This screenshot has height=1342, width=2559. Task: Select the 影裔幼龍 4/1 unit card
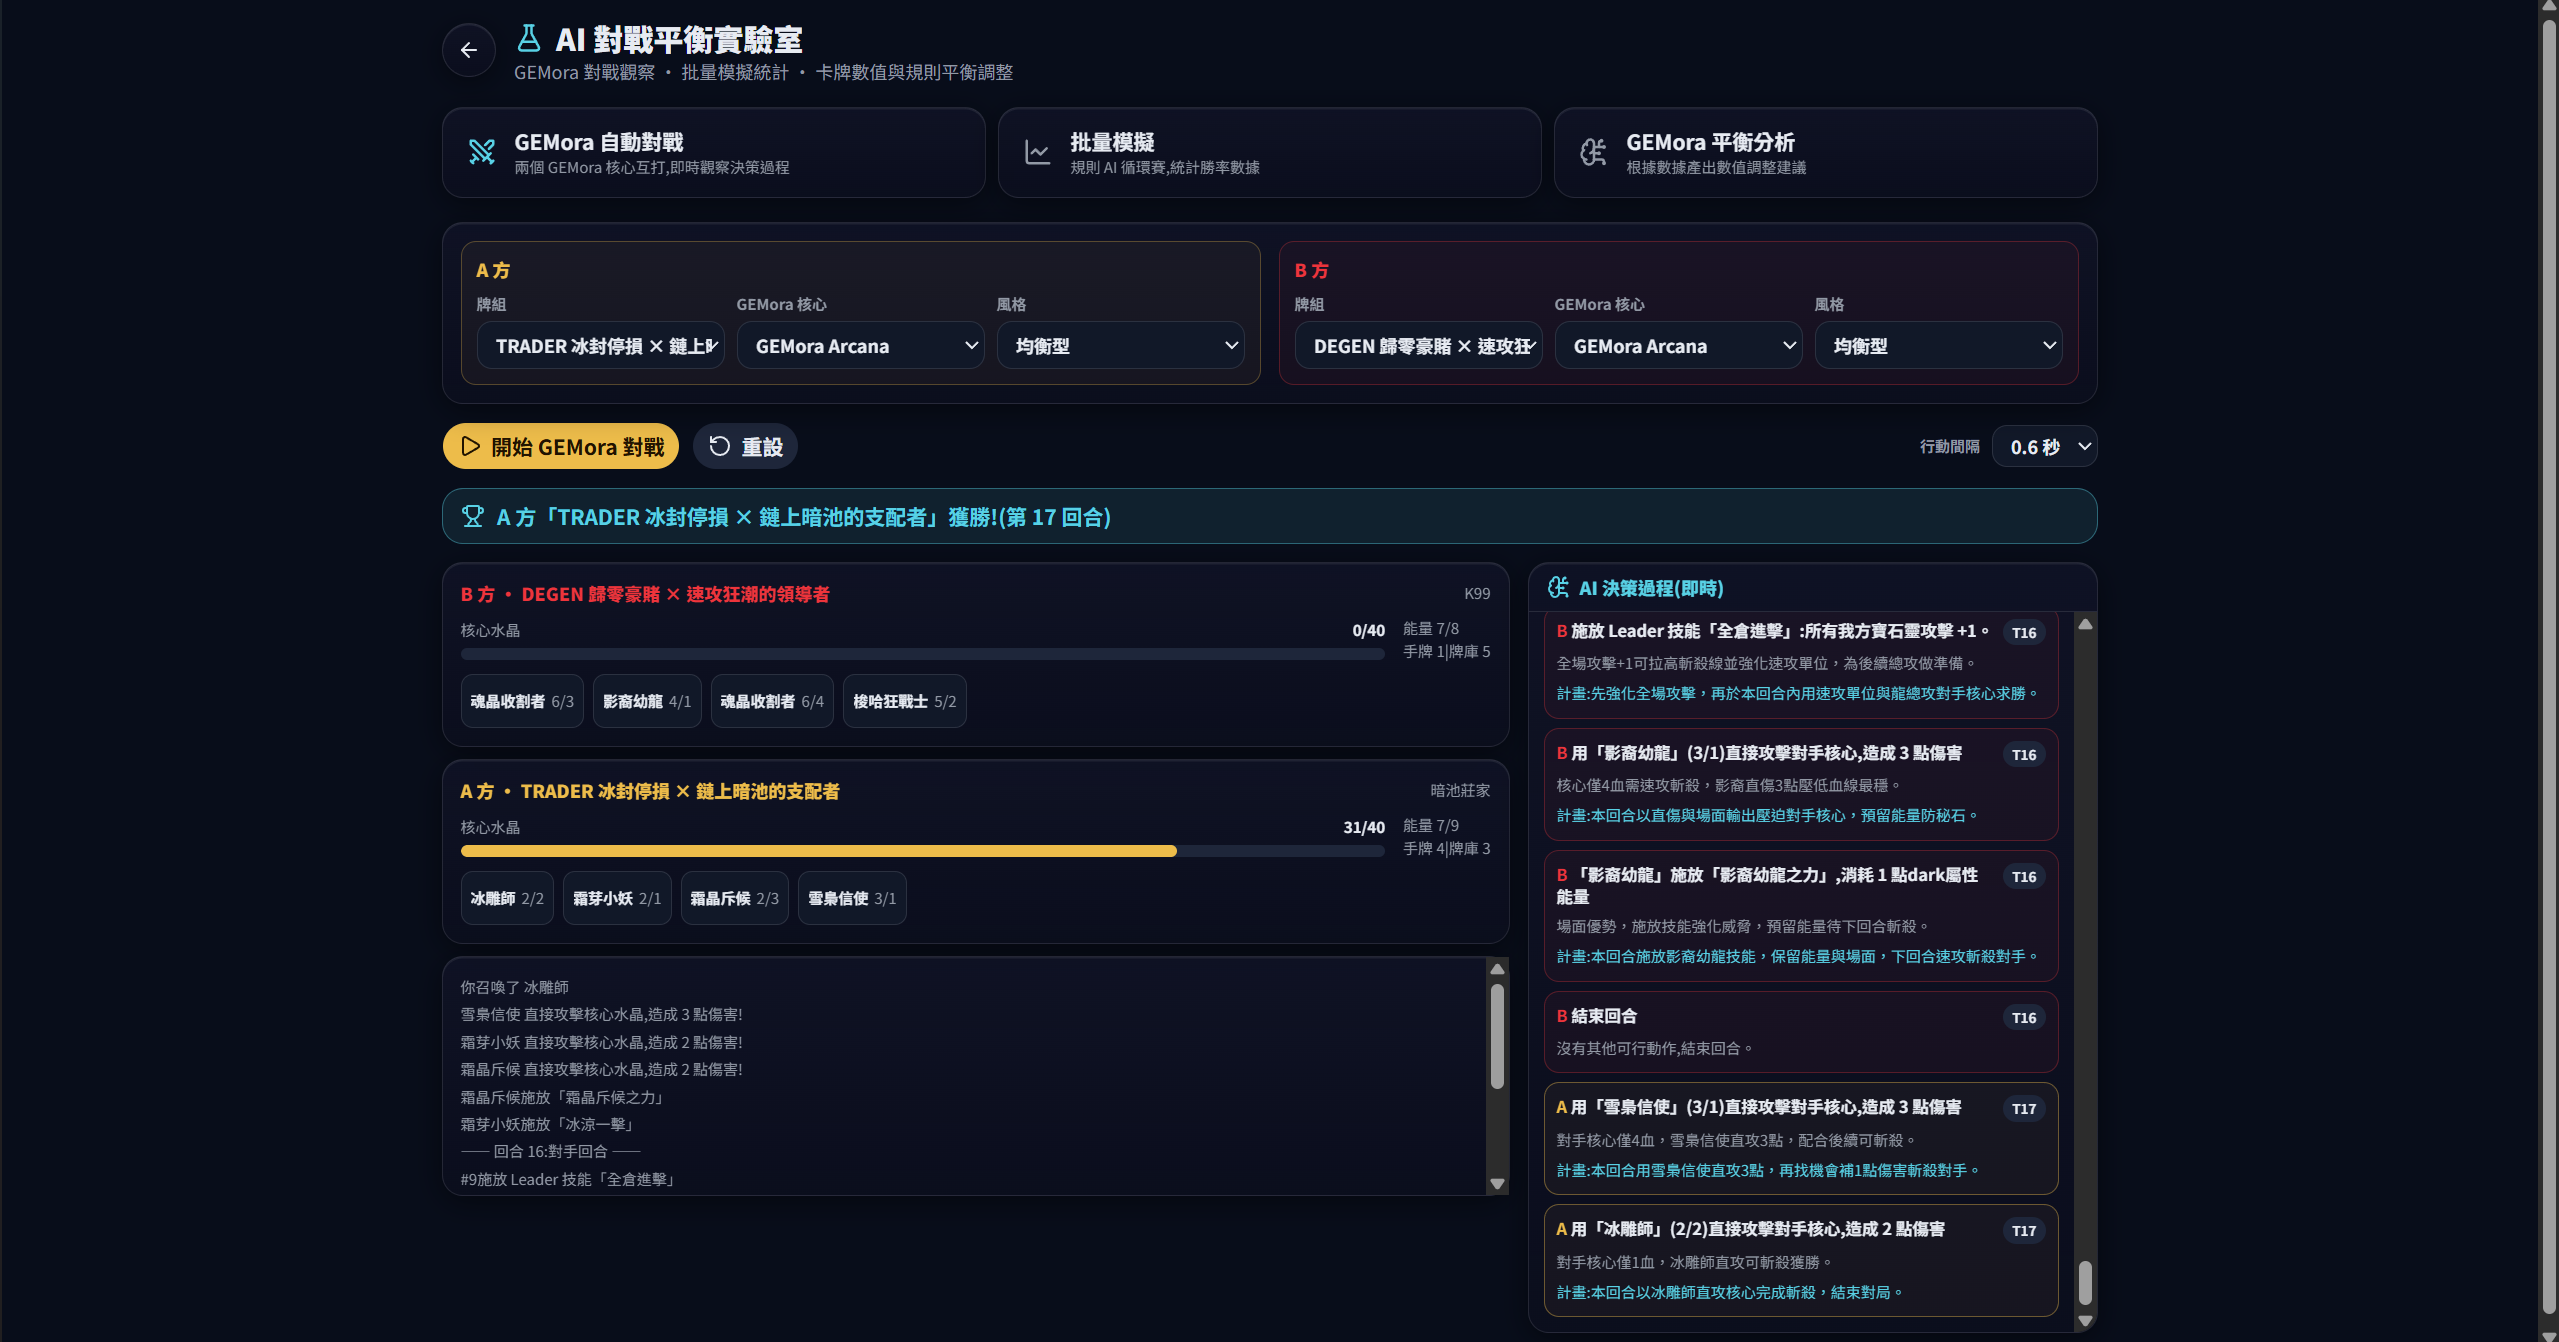[647, 701]
